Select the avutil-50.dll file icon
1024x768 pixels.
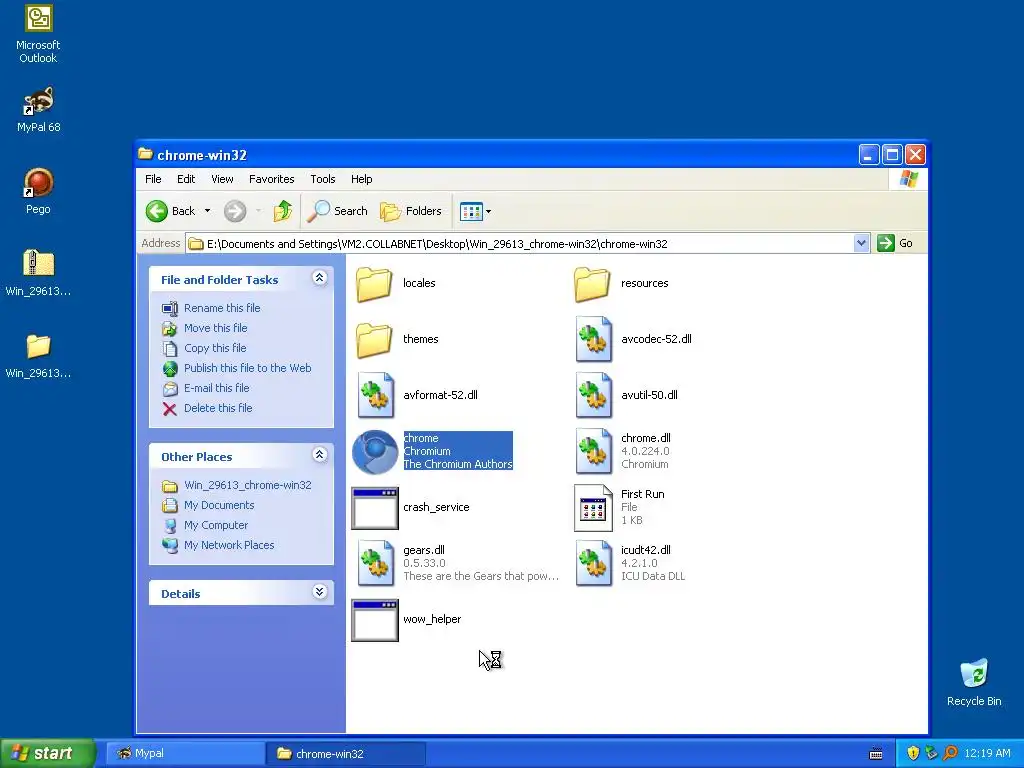pyautogui.click(x=593, y=395)
